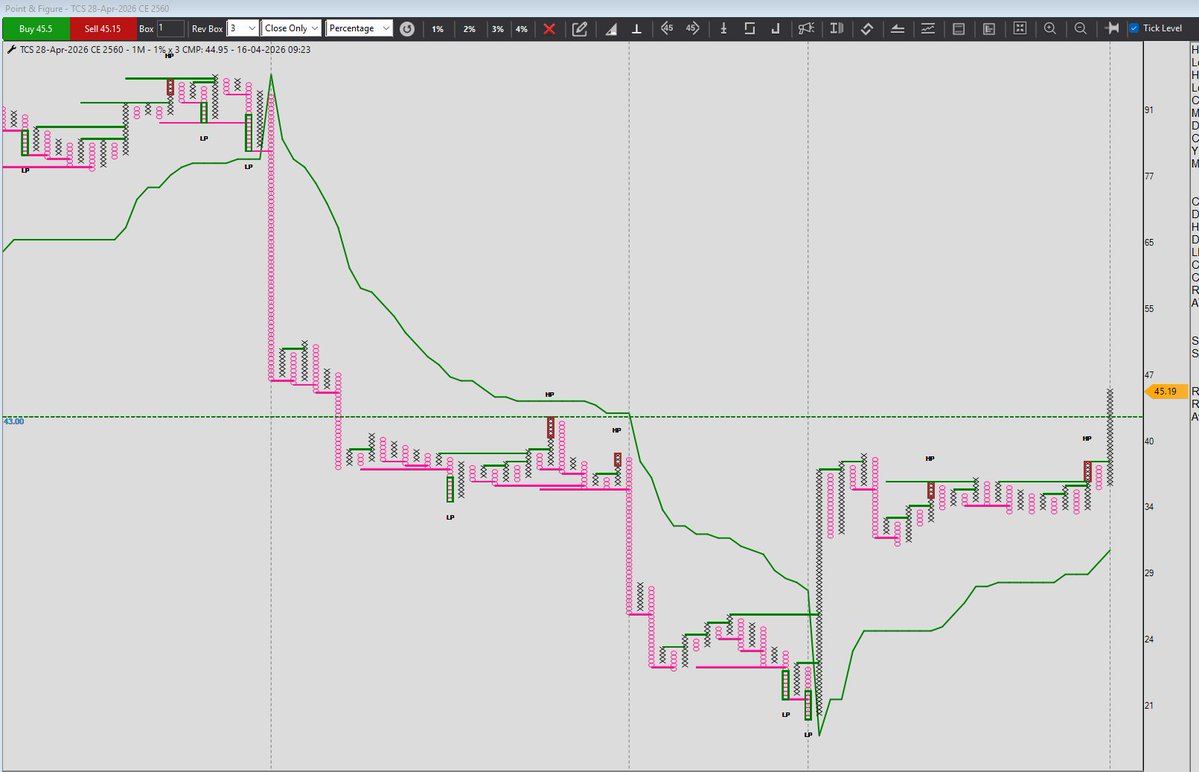Click the circular refresh icon
1199x772 pixels.
coord(408,28)
